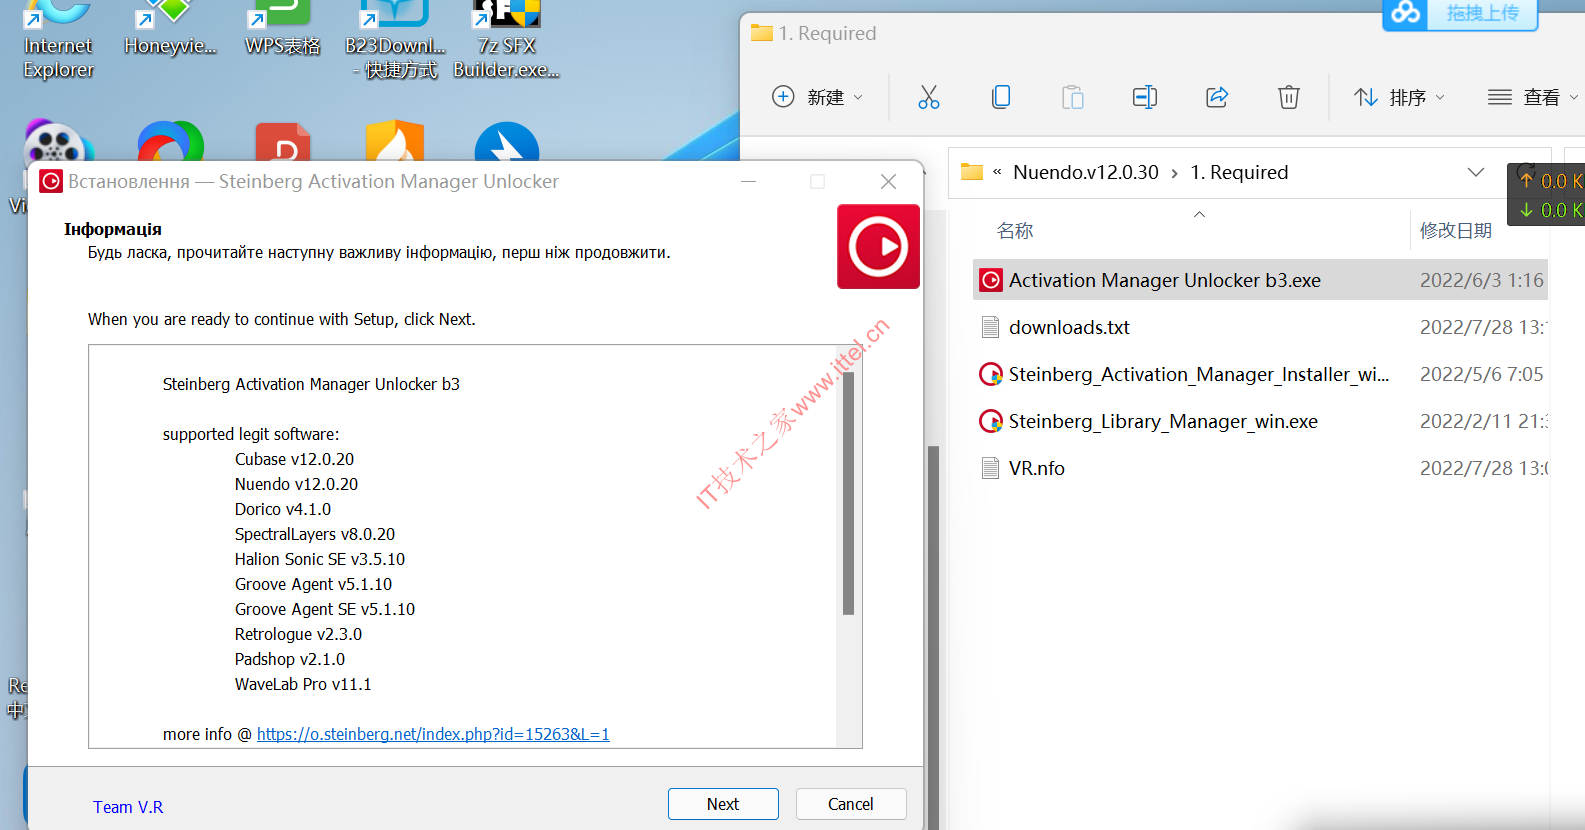
Task: Open the steinberg.net more info link
Action: click(433, 734)
